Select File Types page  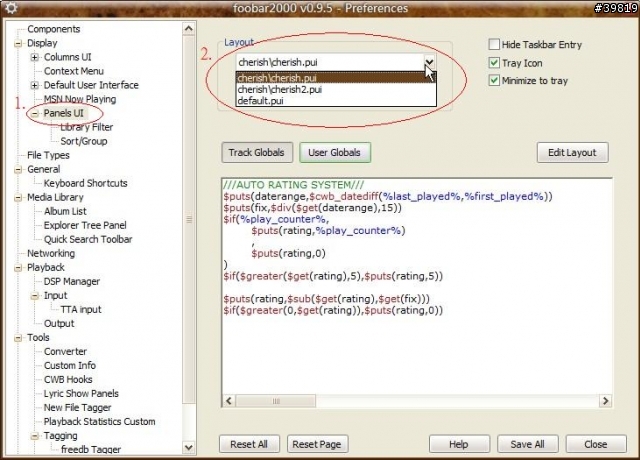[x=48, y=155]
